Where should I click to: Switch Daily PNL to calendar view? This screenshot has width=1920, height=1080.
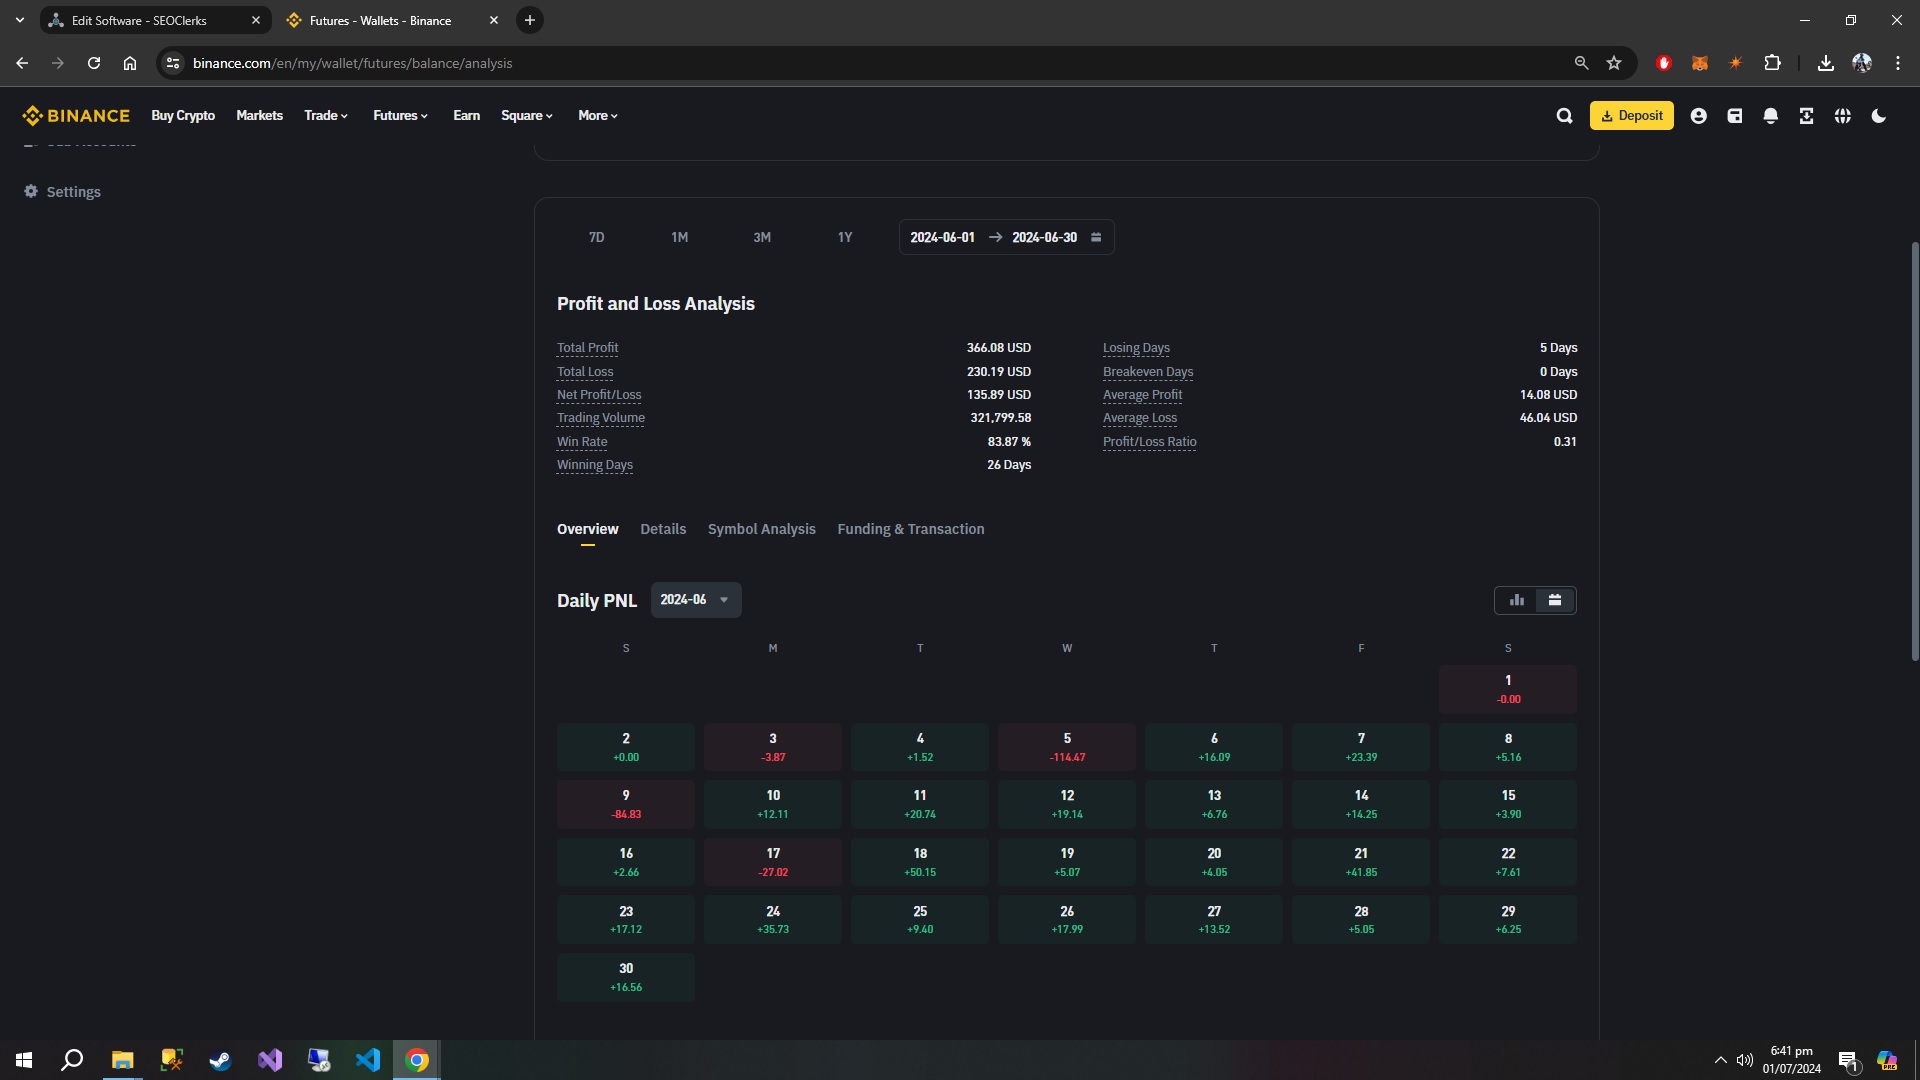1555,600
